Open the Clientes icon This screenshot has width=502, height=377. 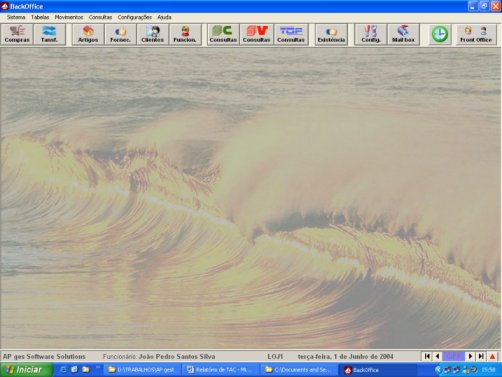tap(153, 34)
